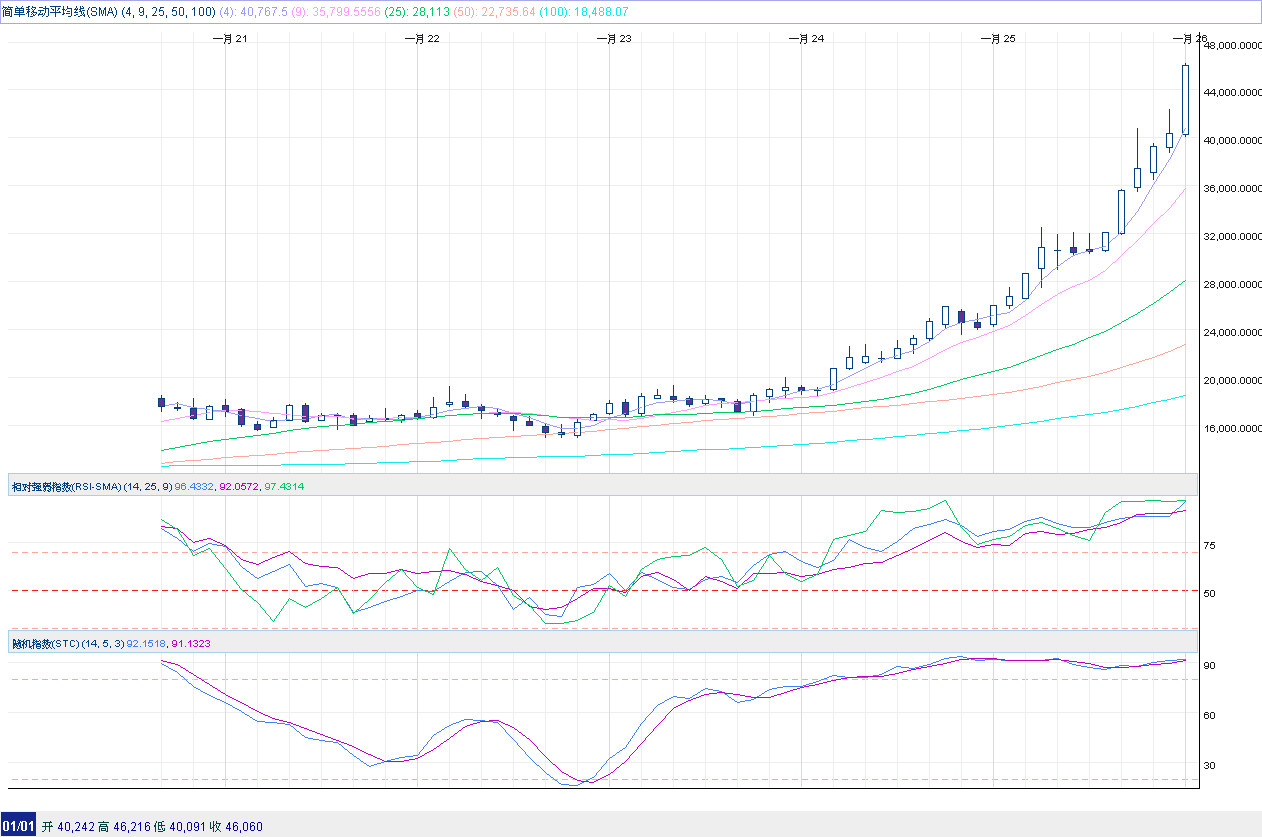Select the 一月 22 date label

click(x=422, y=38)
